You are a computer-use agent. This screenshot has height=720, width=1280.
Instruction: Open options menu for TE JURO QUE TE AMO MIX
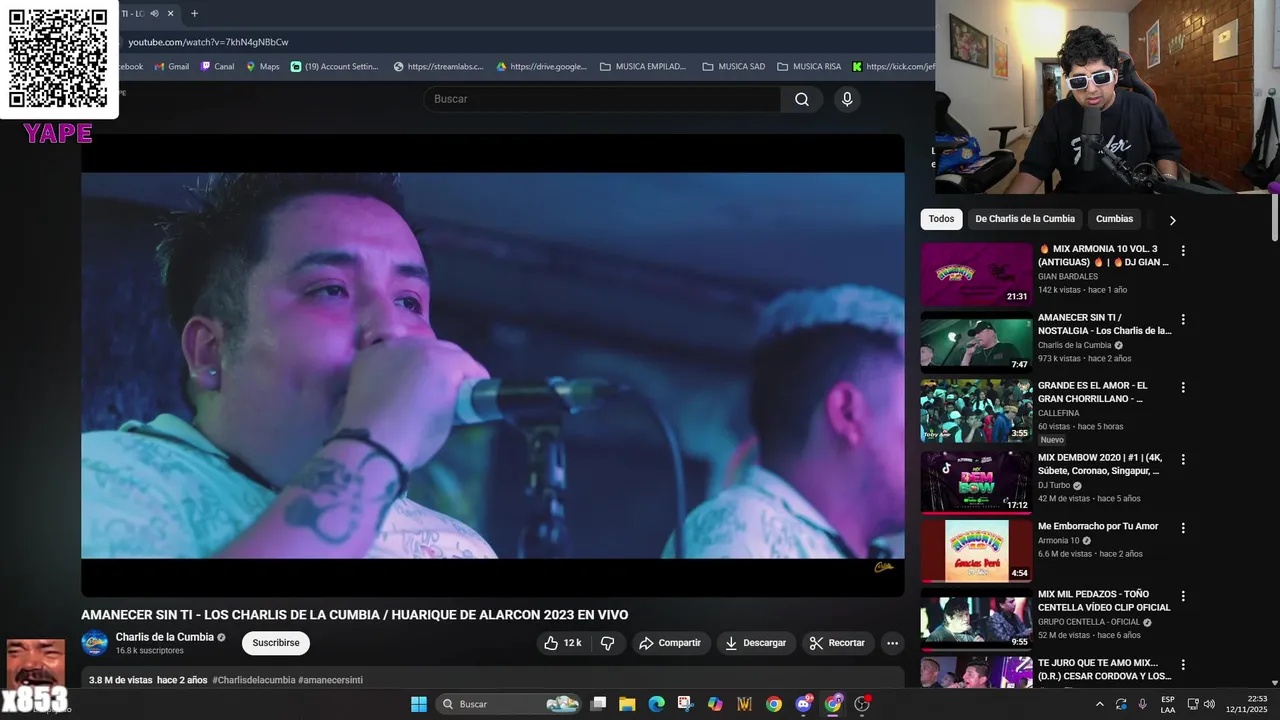point(1183,664)
